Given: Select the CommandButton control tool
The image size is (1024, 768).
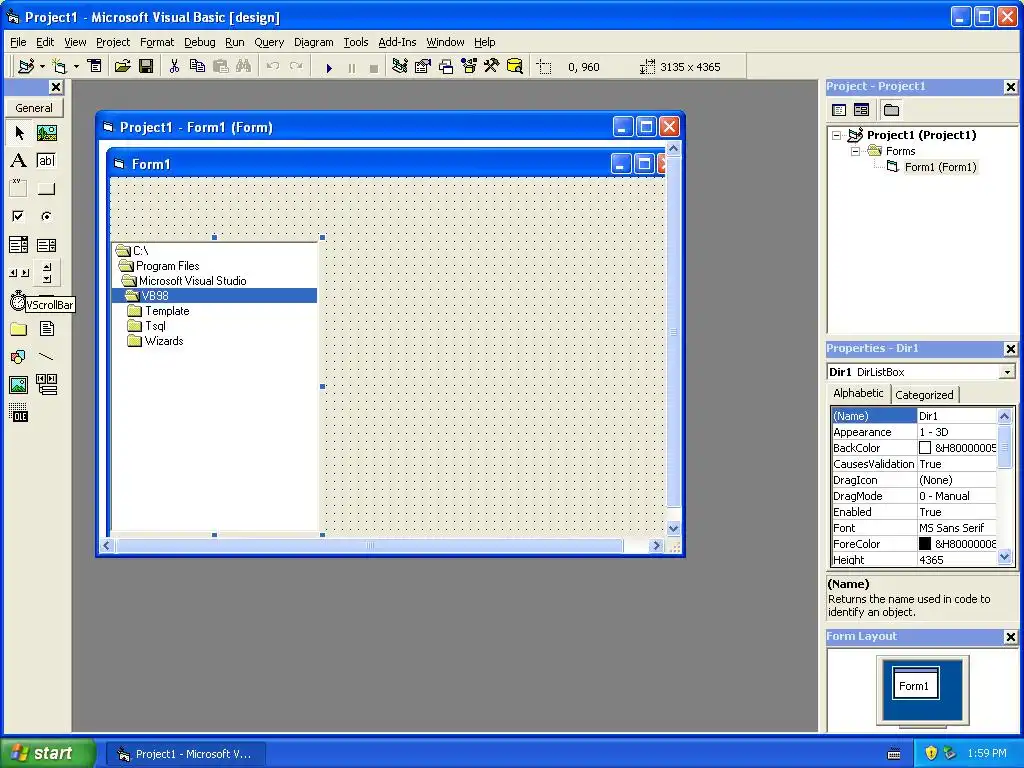Looking at the screenshot, I should click(46, 189).
